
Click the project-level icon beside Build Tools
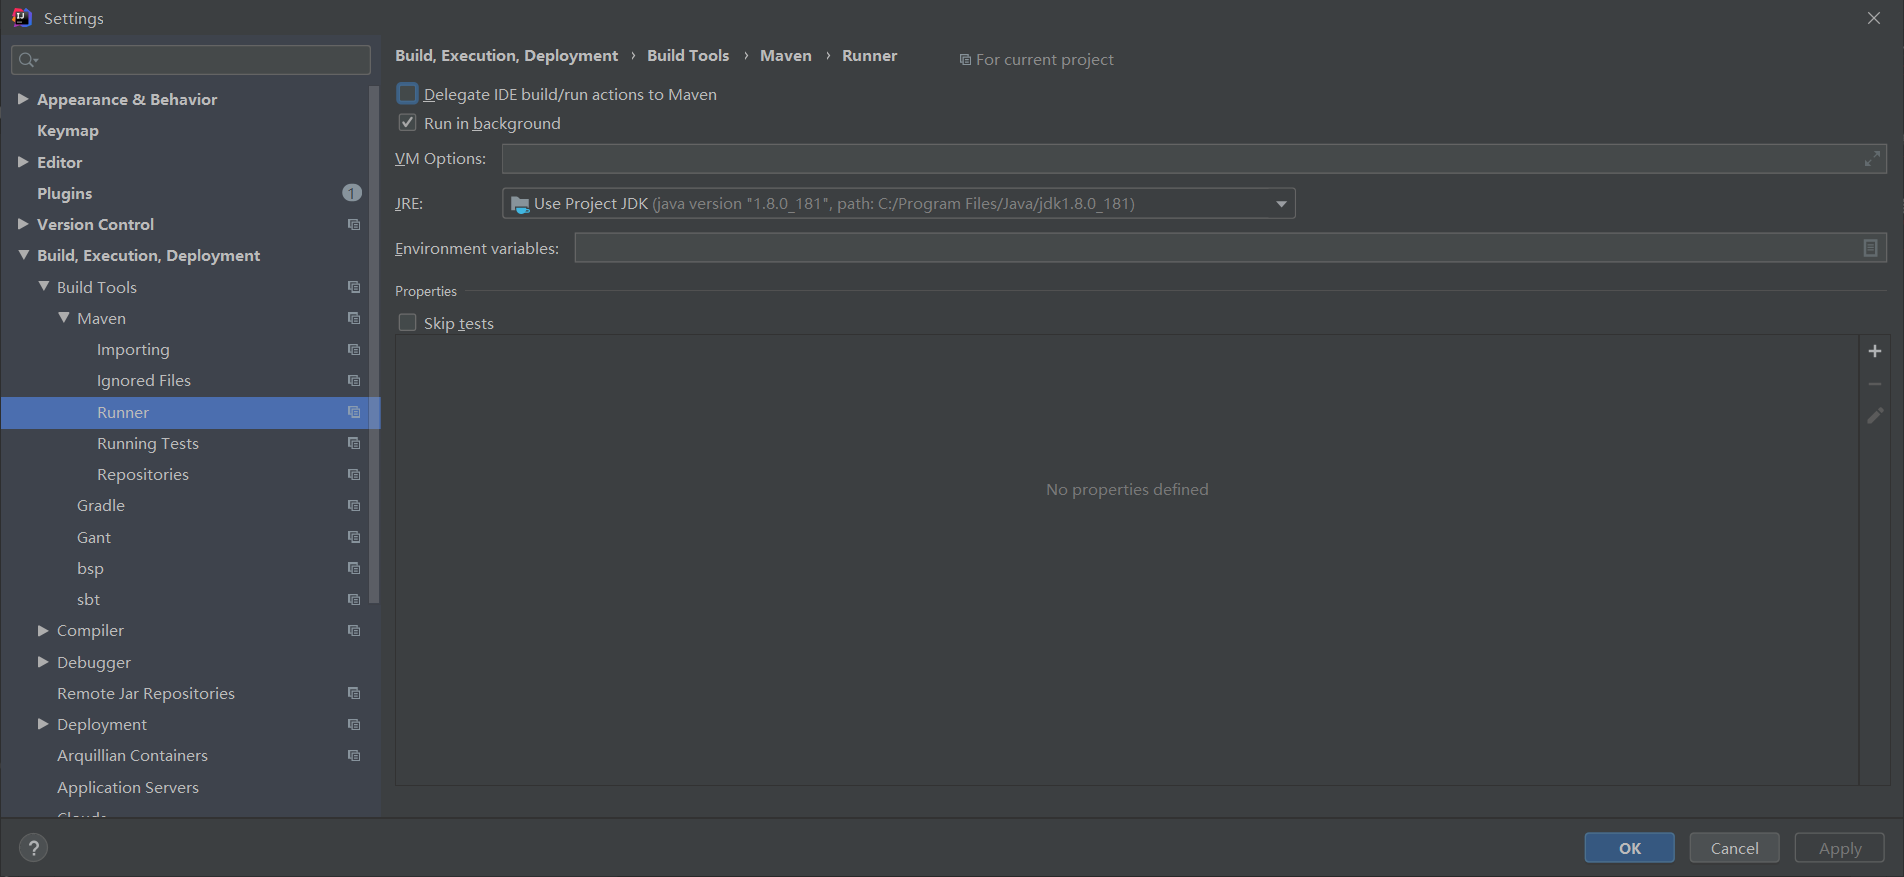[354, 287]
